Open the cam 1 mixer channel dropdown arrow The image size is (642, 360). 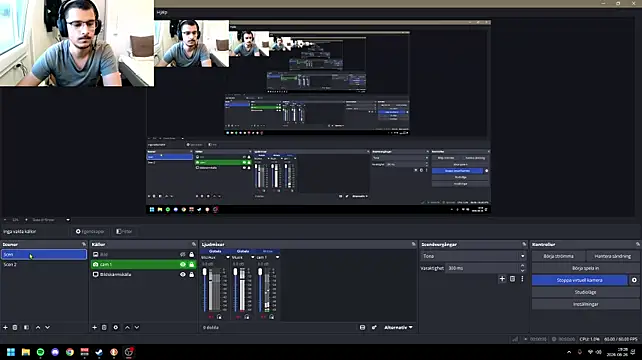pos(277,257)
